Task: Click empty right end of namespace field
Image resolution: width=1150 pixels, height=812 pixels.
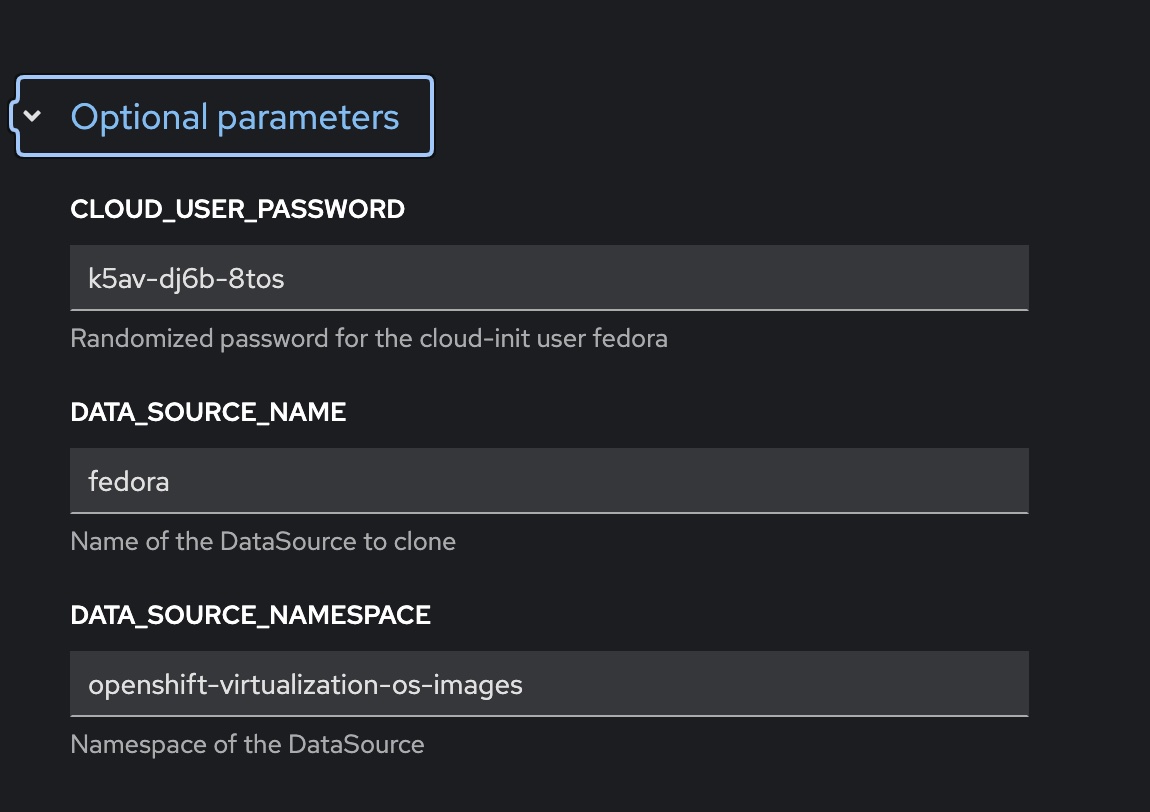Action: (x=900, y=684)
